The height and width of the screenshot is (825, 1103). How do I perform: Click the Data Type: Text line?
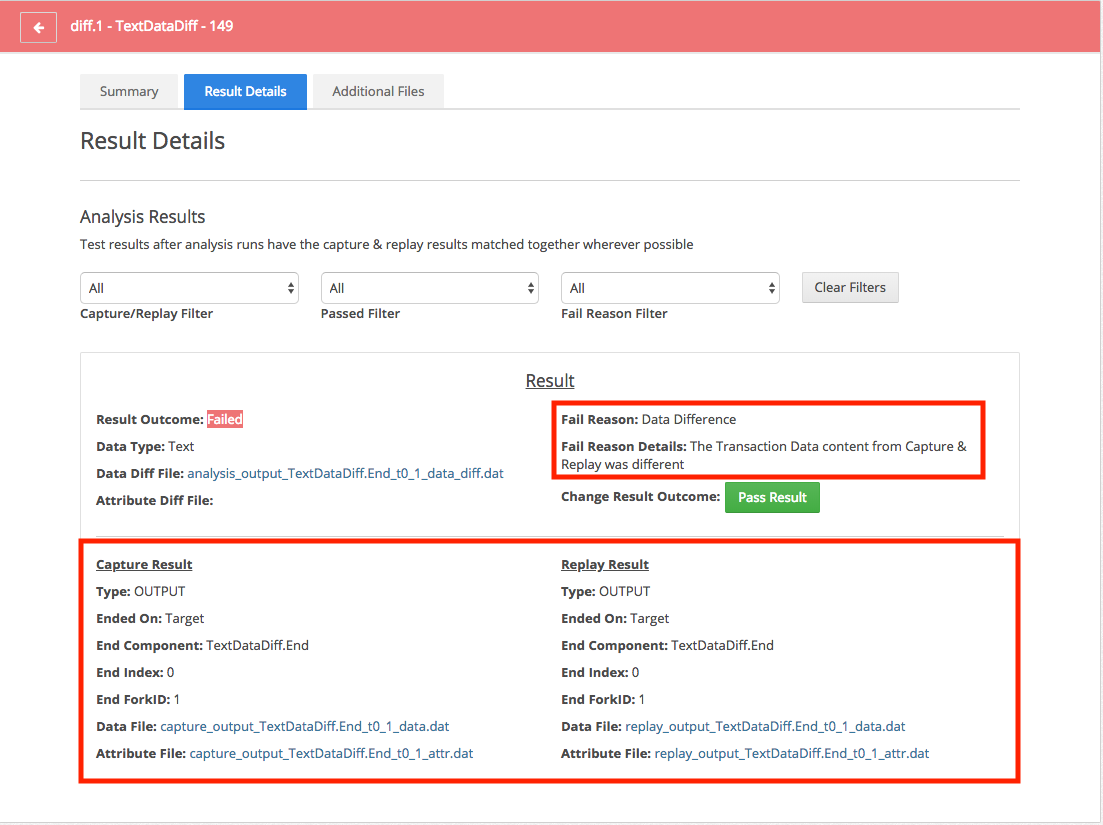[145, 447]
